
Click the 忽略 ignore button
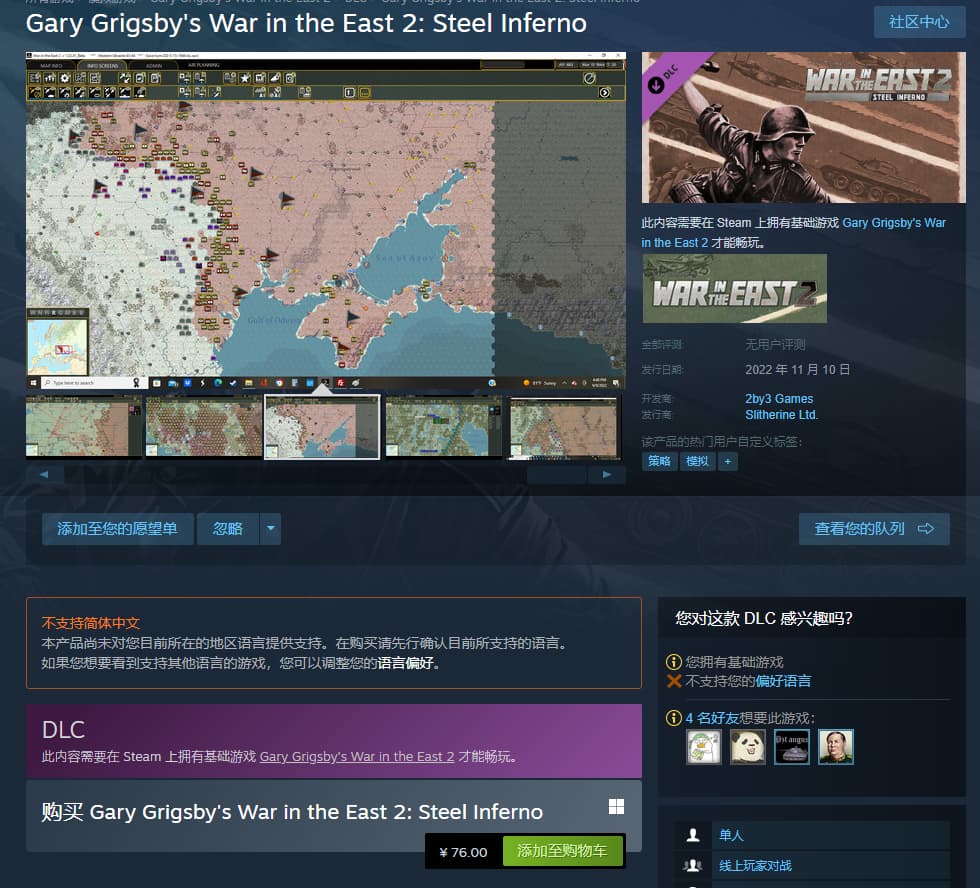click(x=228, y=529)
